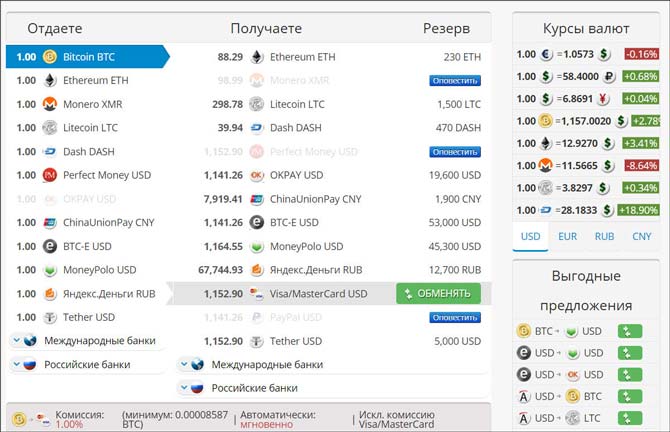Screen dimensions: 670x432
Task: Click the Tether USD icon in the receive column
Action: click(x=257, y=341)
